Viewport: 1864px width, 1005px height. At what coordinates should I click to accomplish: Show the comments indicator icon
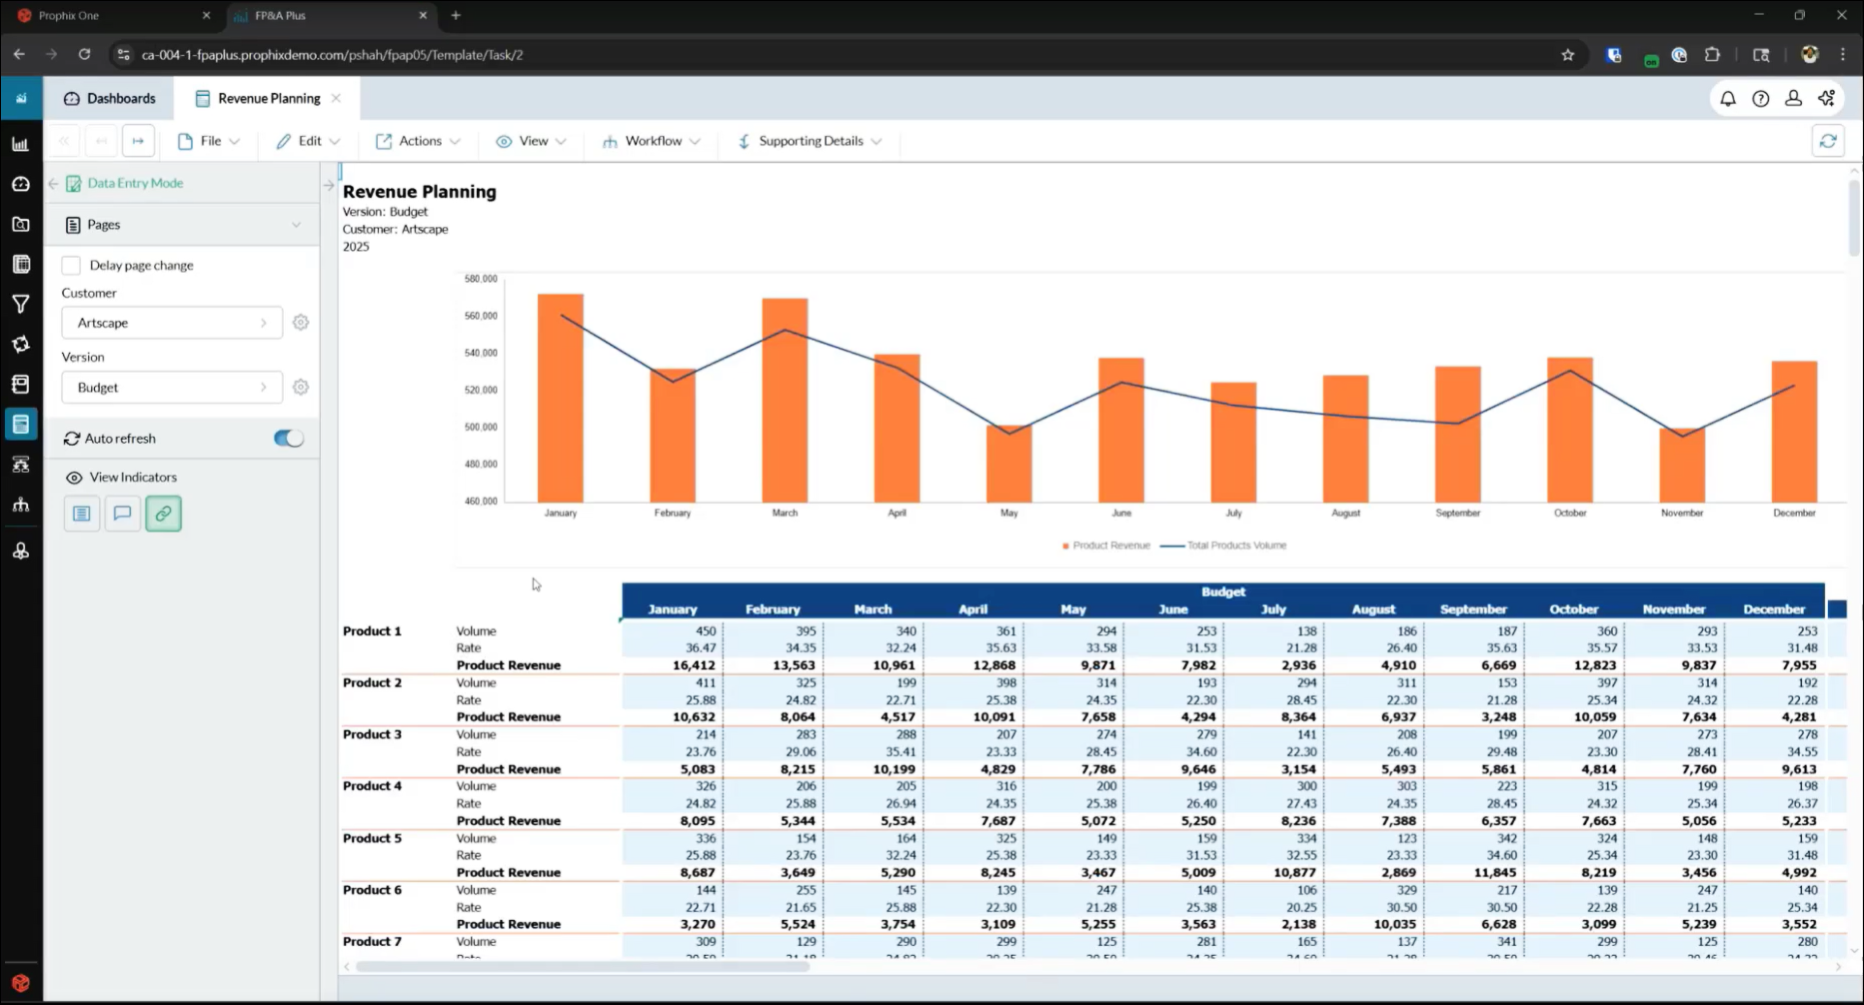(122, 513)
